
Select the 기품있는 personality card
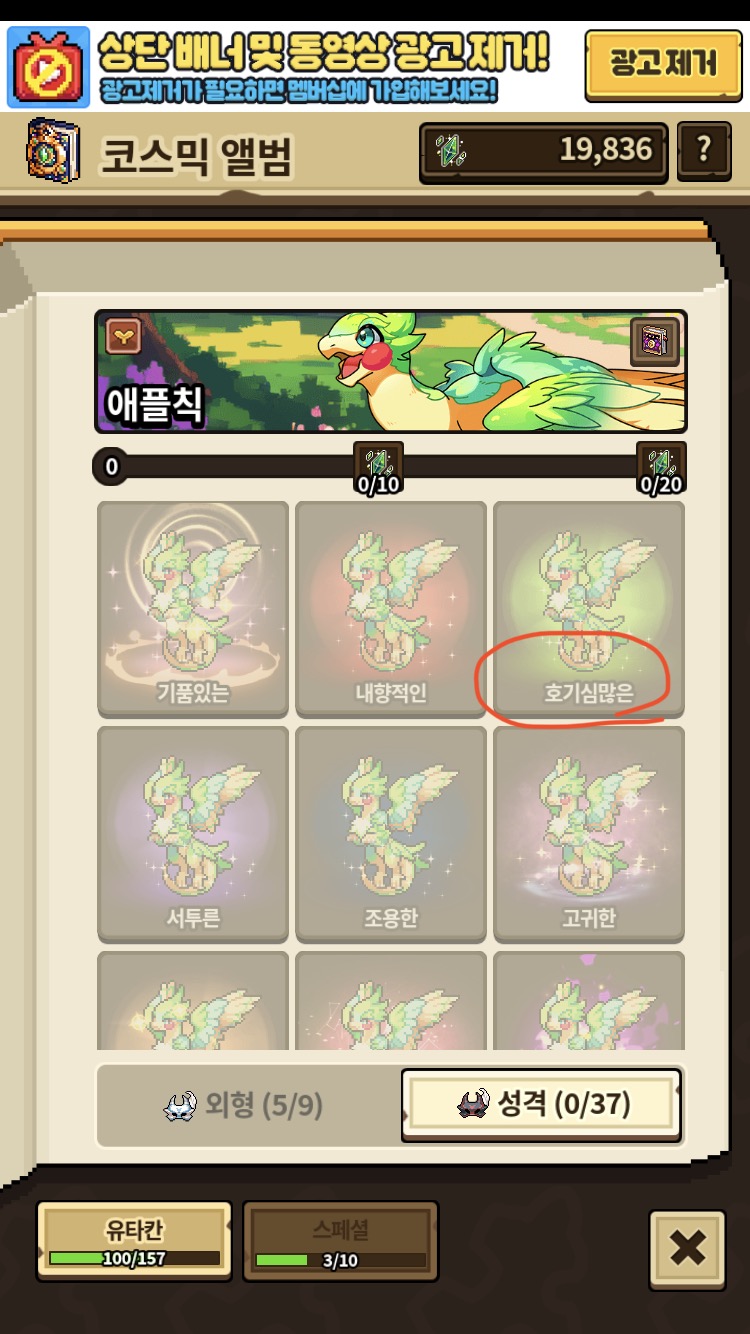pos(193,609)
